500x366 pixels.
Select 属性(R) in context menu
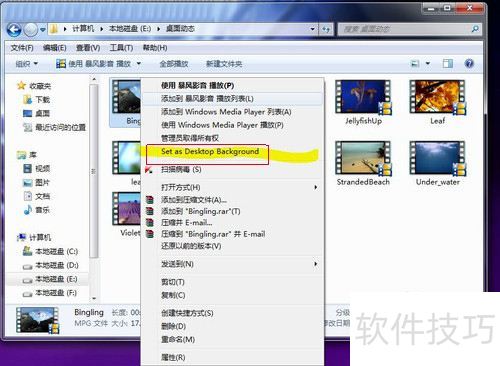173,357
